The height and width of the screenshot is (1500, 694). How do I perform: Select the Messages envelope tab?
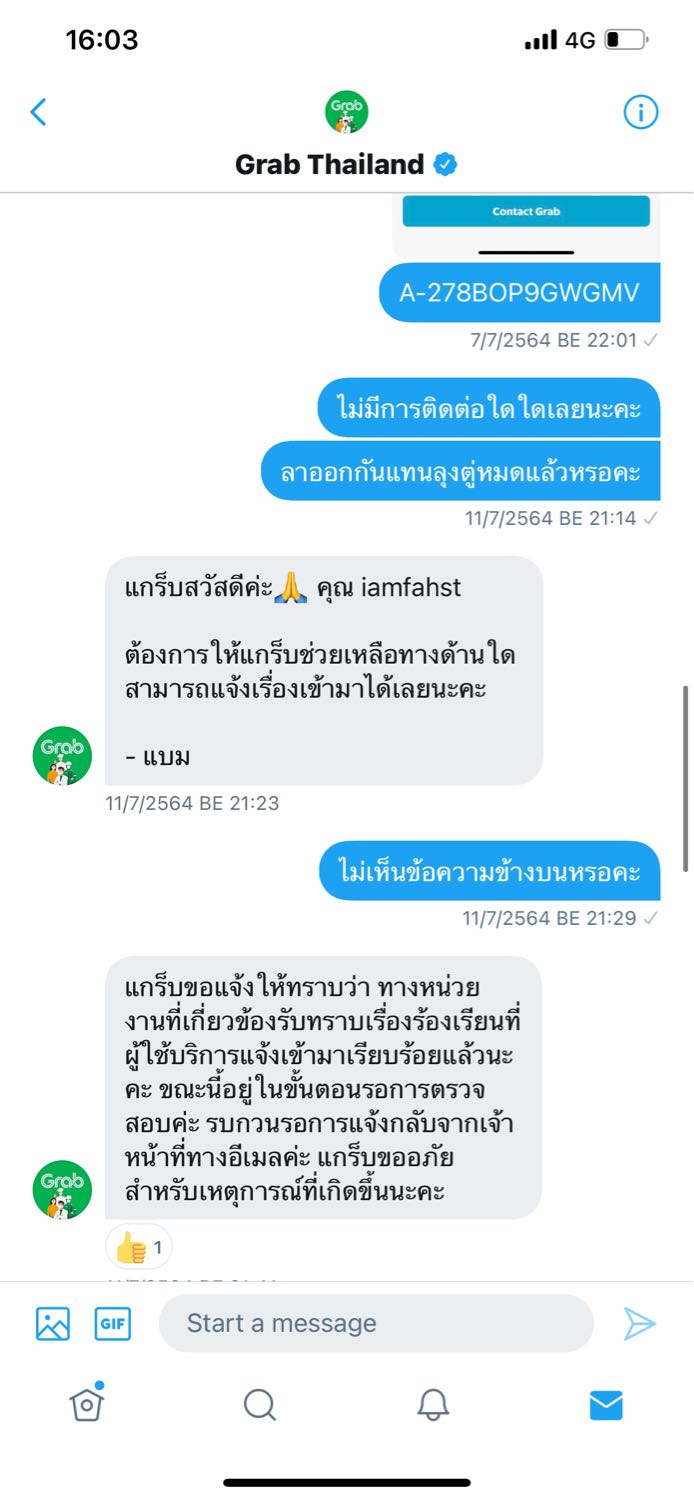pos(606,1405)
